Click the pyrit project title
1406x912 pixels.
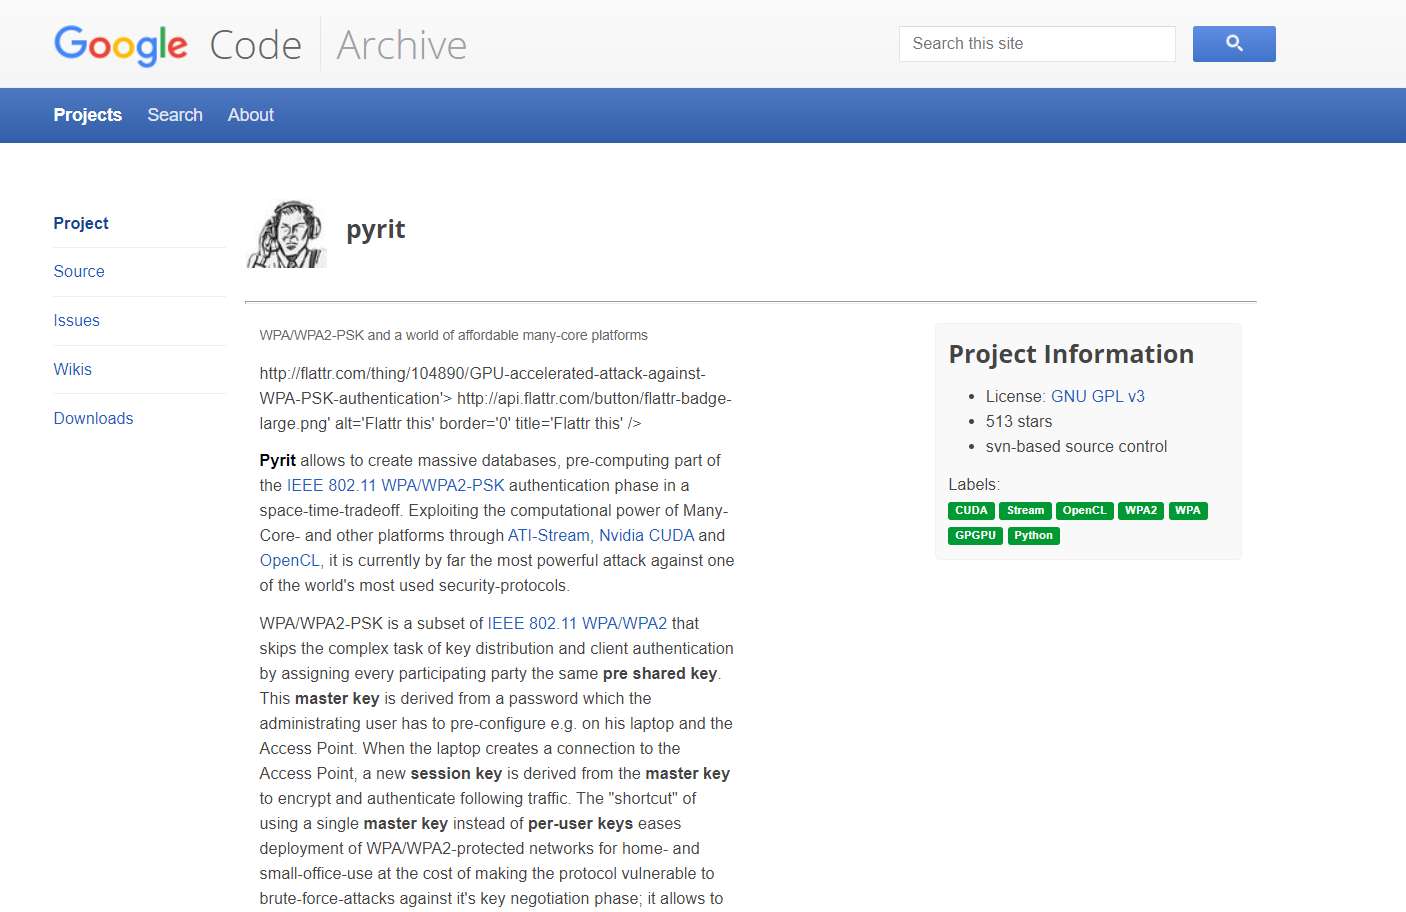376,230
